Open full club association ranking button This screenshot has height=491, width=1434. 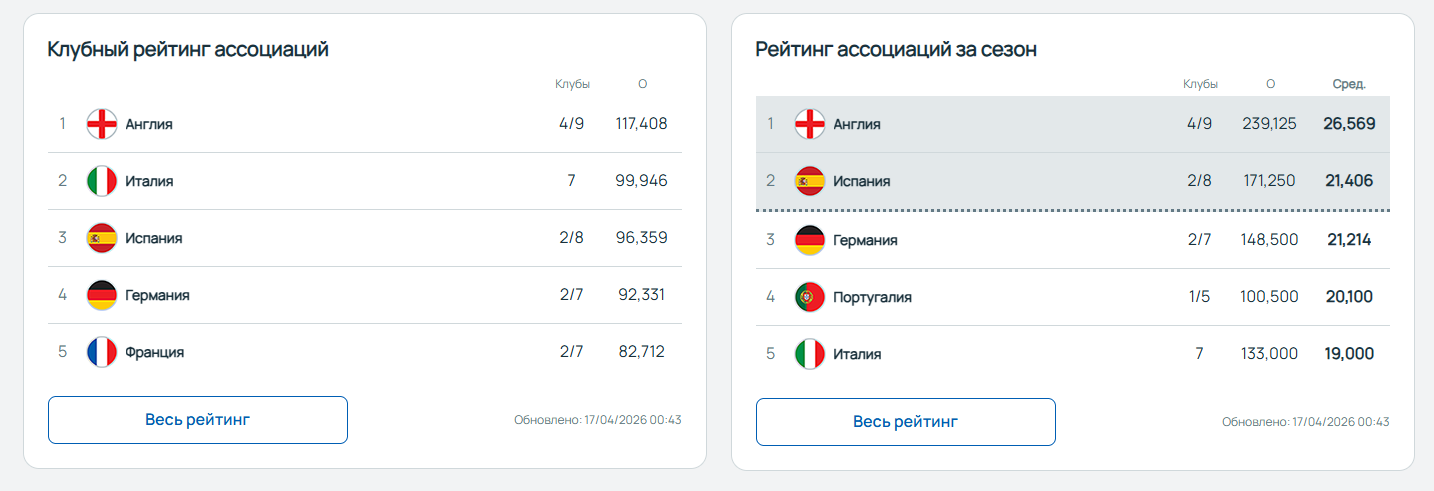pos(198,420)
